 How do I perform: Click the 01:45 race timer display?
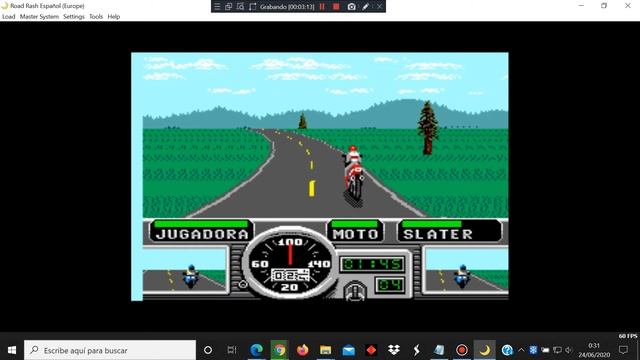(x=372, y=264)
